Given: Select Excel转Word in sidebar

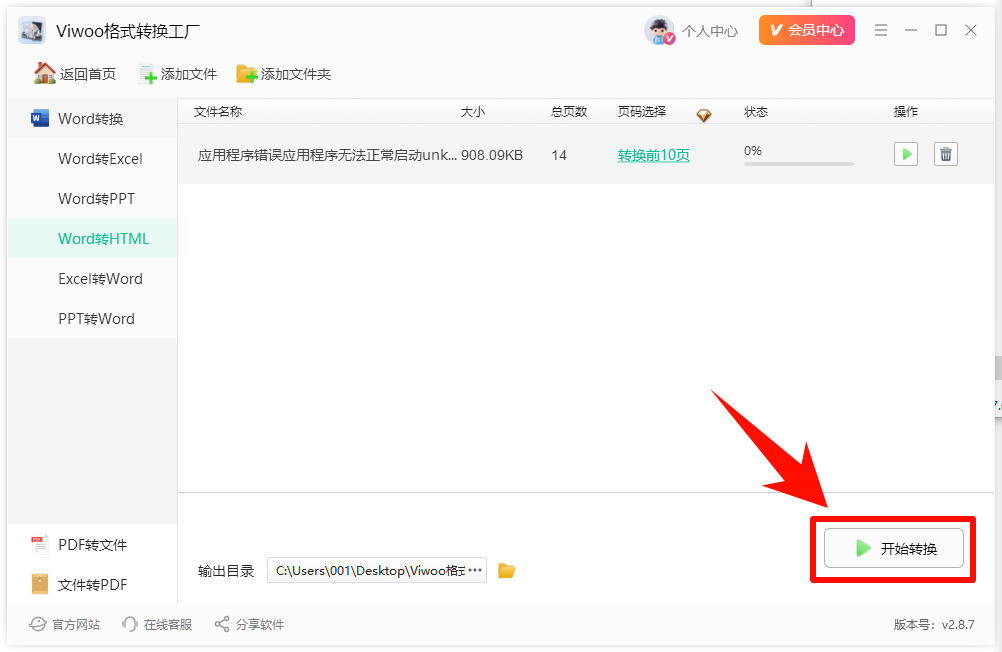Looking at the screenshot, I should click(x=92, y=279).
